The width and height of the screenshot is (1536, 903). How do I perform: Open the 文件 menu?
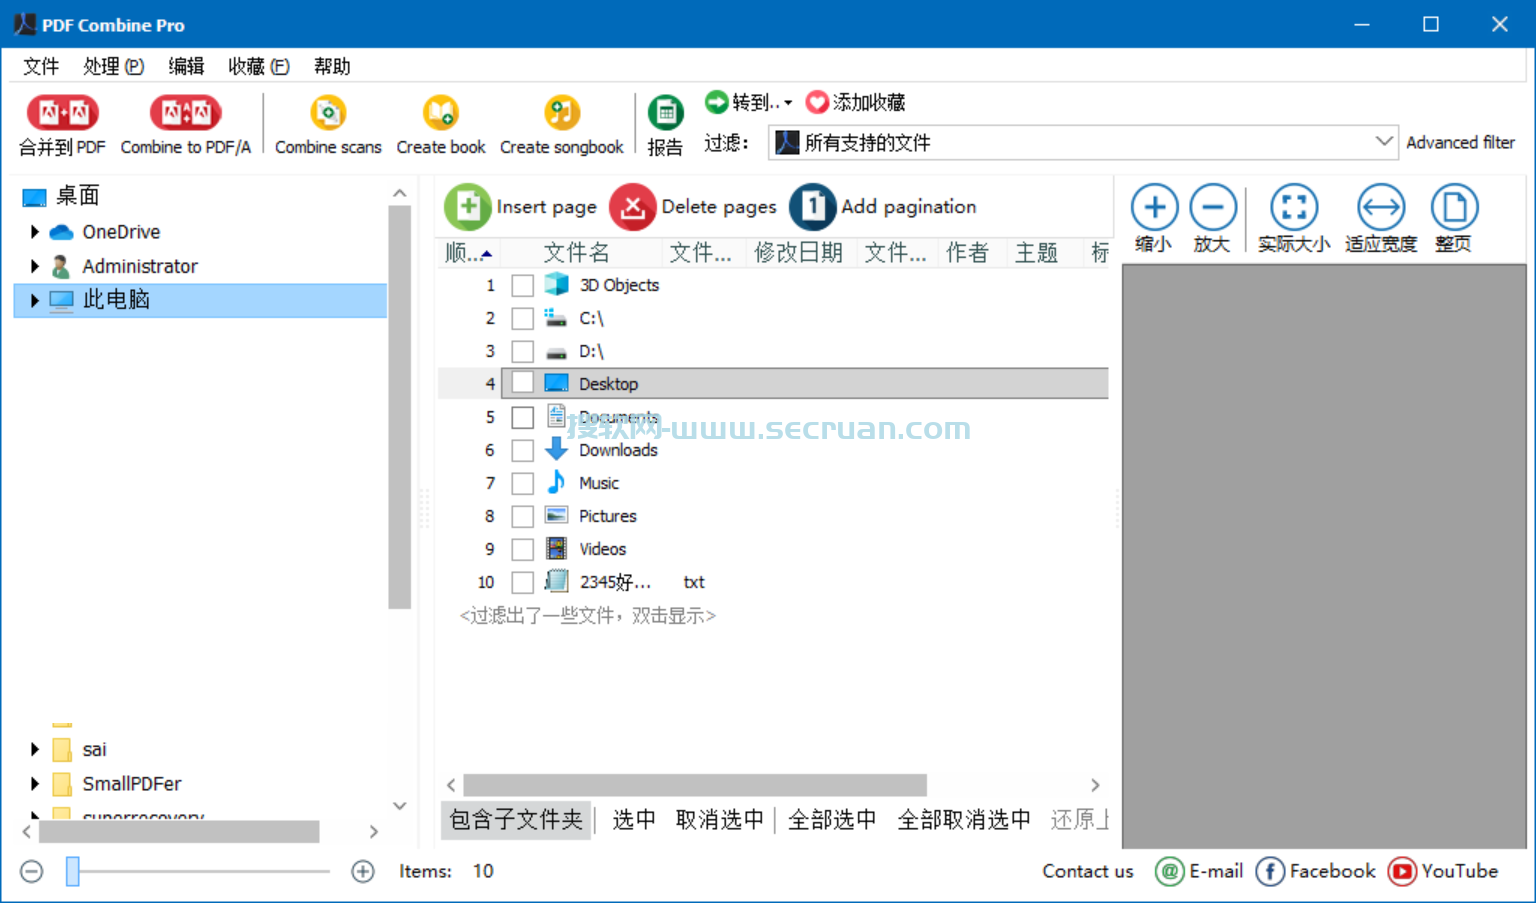click(41, 66)
